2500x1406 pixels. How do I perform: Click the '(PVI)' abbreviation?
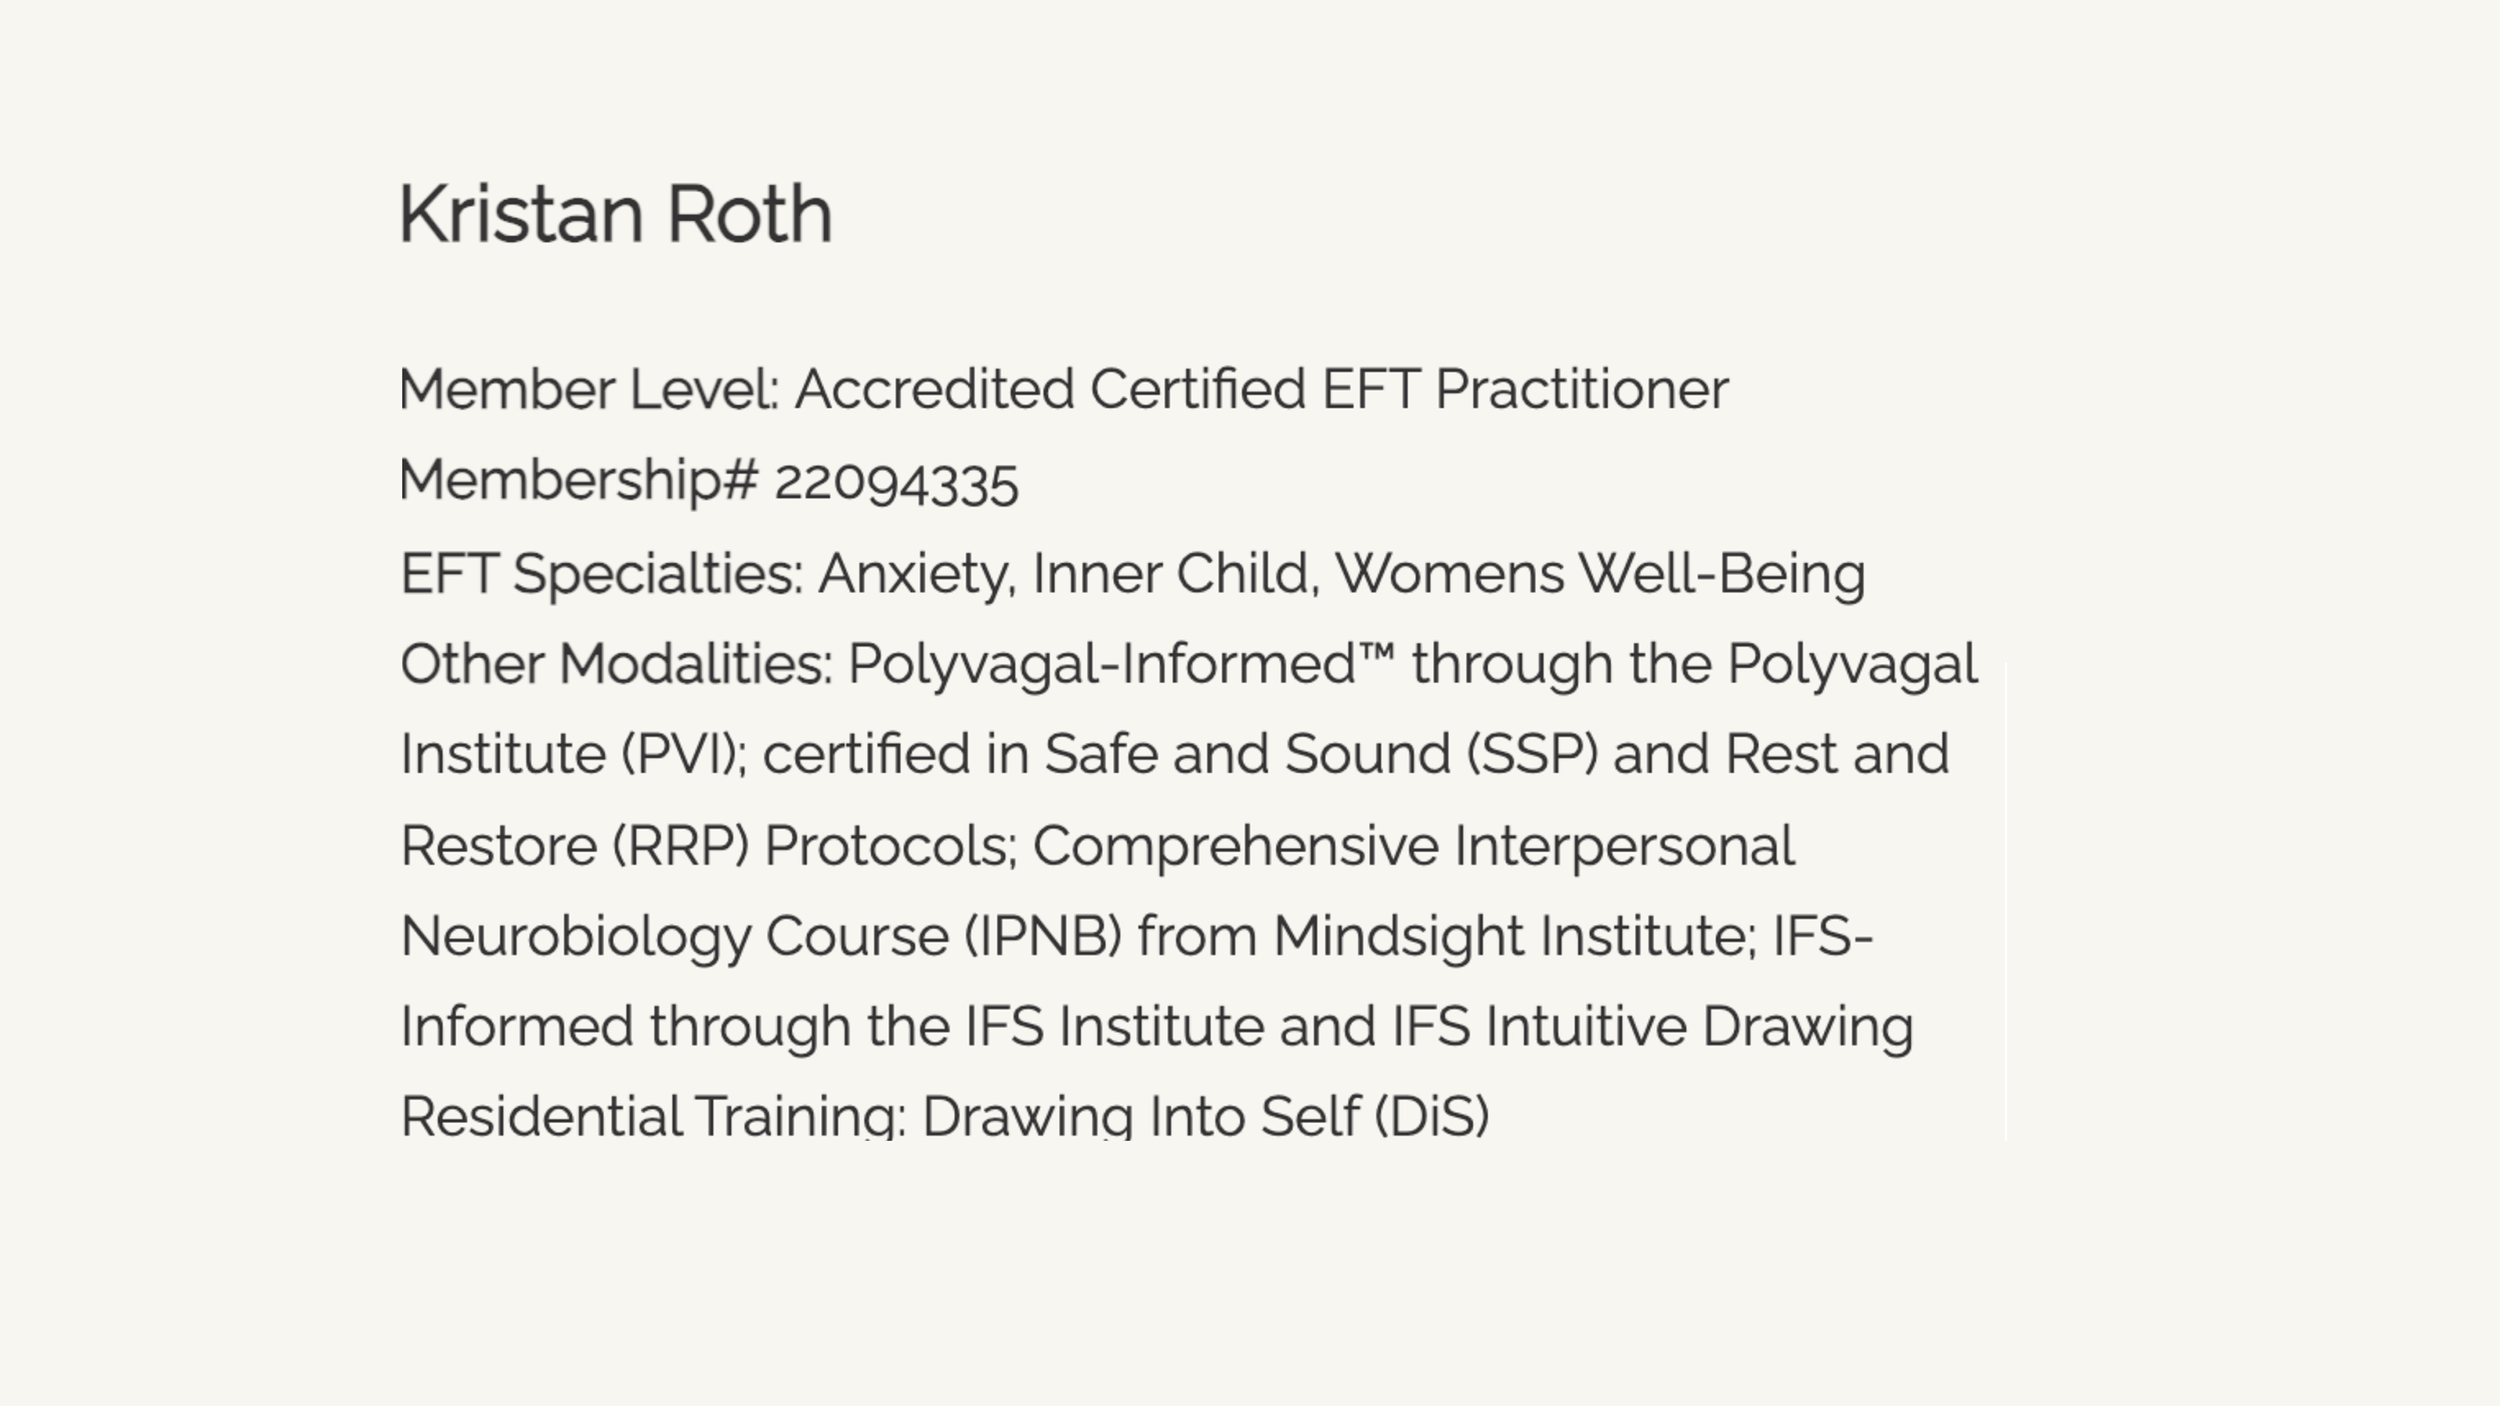tap(680, 754)
